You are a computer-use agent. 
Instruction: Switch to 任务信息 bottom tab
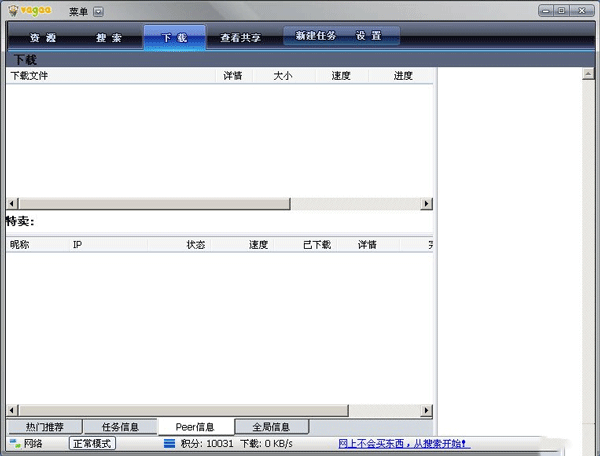click(120, 427)
